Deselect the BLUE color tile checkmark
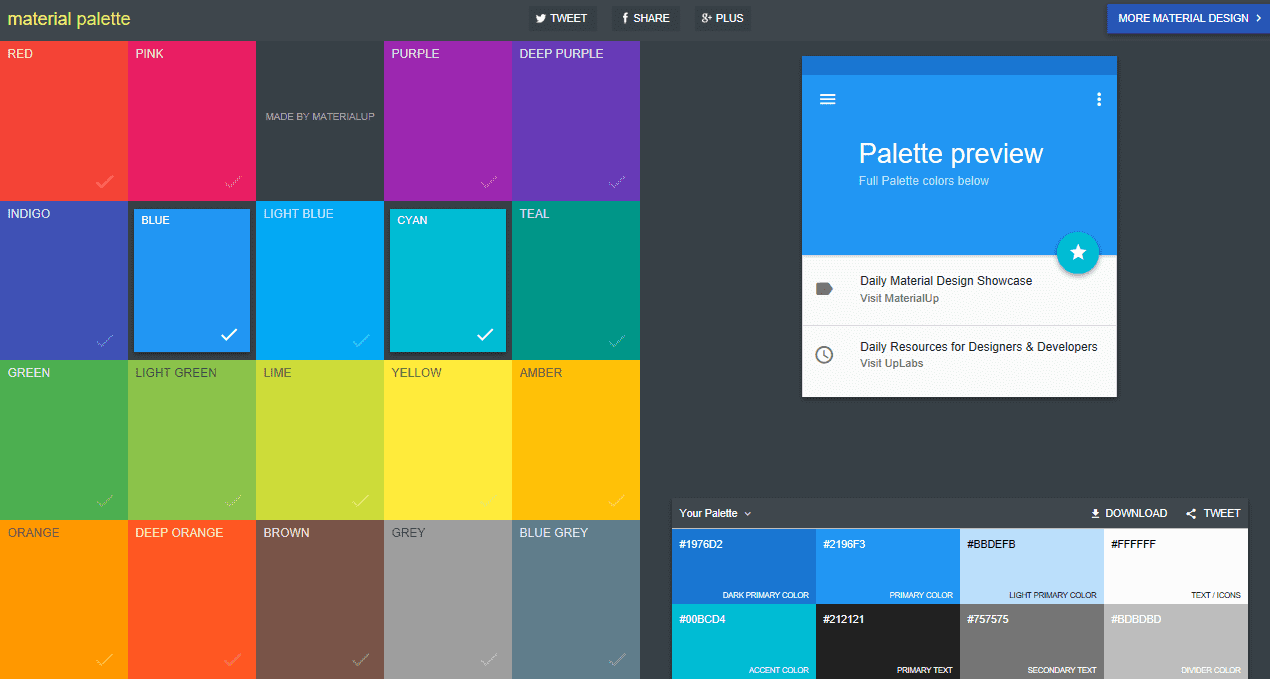1270x679 pixels. pyautogui.click(x=229, y=334)
